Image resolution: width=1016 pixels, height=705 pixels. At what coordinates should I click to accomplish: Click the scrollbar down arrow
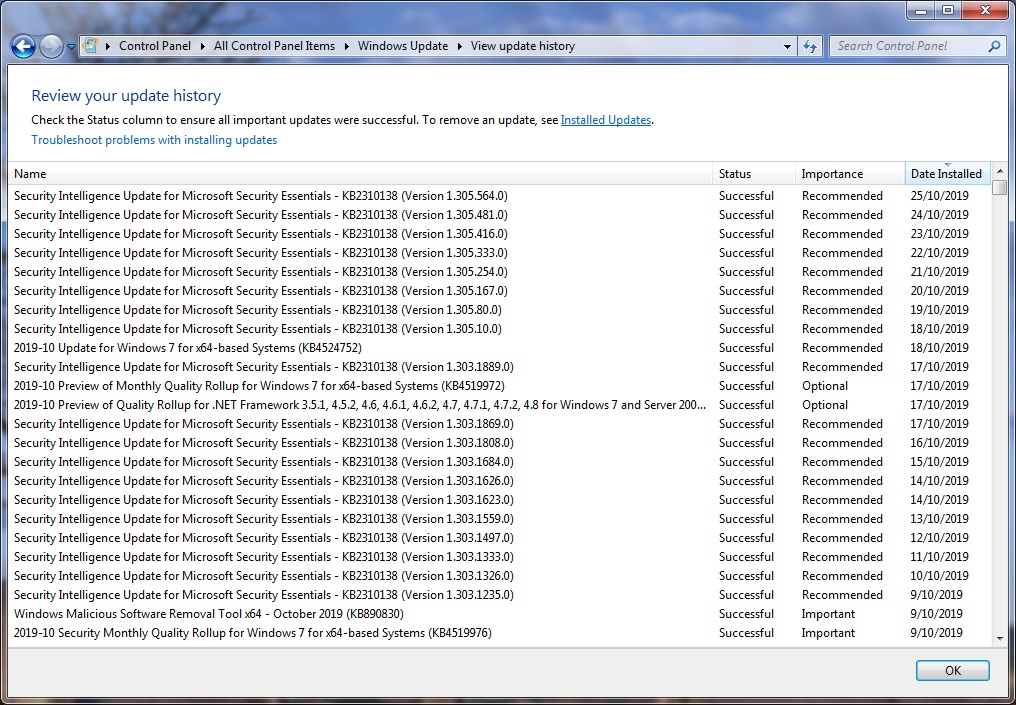click(x=1000, y=638)
